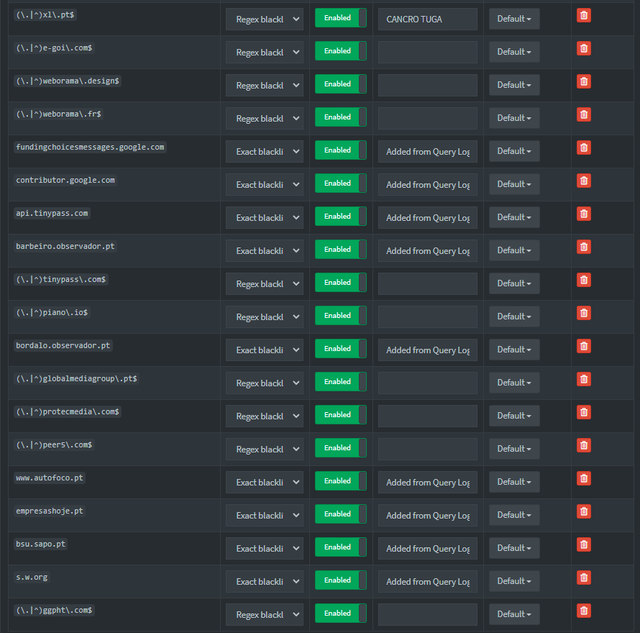
Task: Change type of contributor.google.com entry
Action: click(x=264, y=184)
